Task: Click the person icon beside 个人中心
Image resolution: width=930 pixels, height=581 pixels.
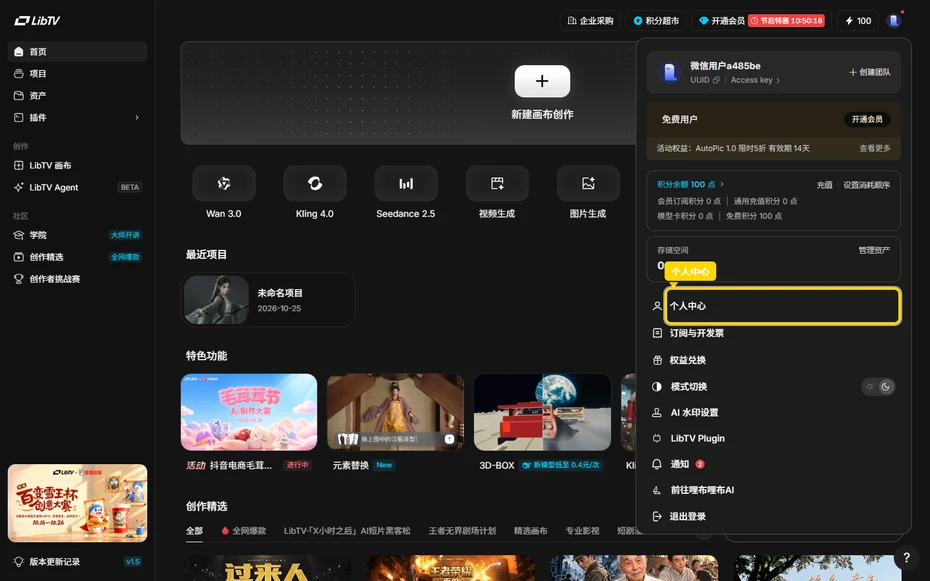Action: point(657,306)
